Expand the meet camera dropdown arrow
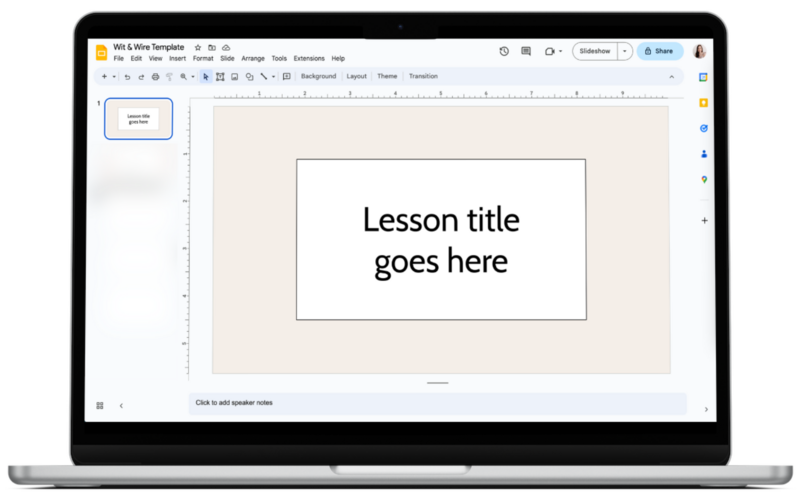This screenshot has height=500, width=800. point(560,51)
